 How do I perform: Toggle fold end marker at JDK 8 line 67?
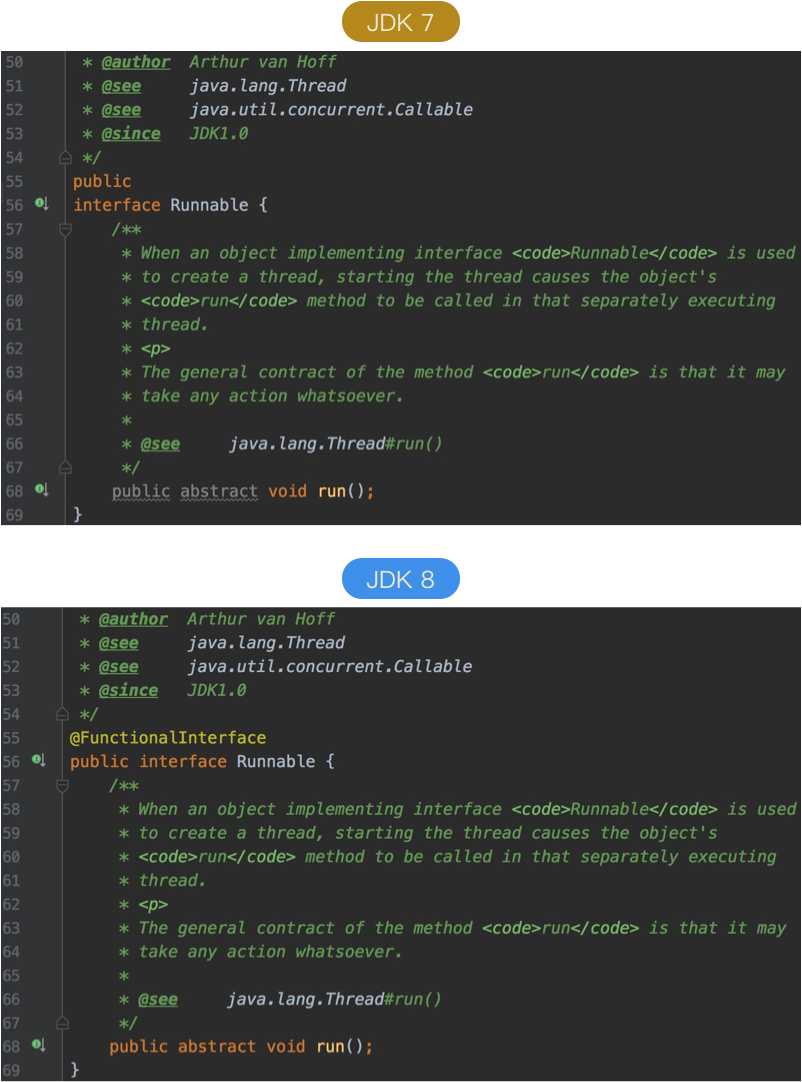[63, 1023]
